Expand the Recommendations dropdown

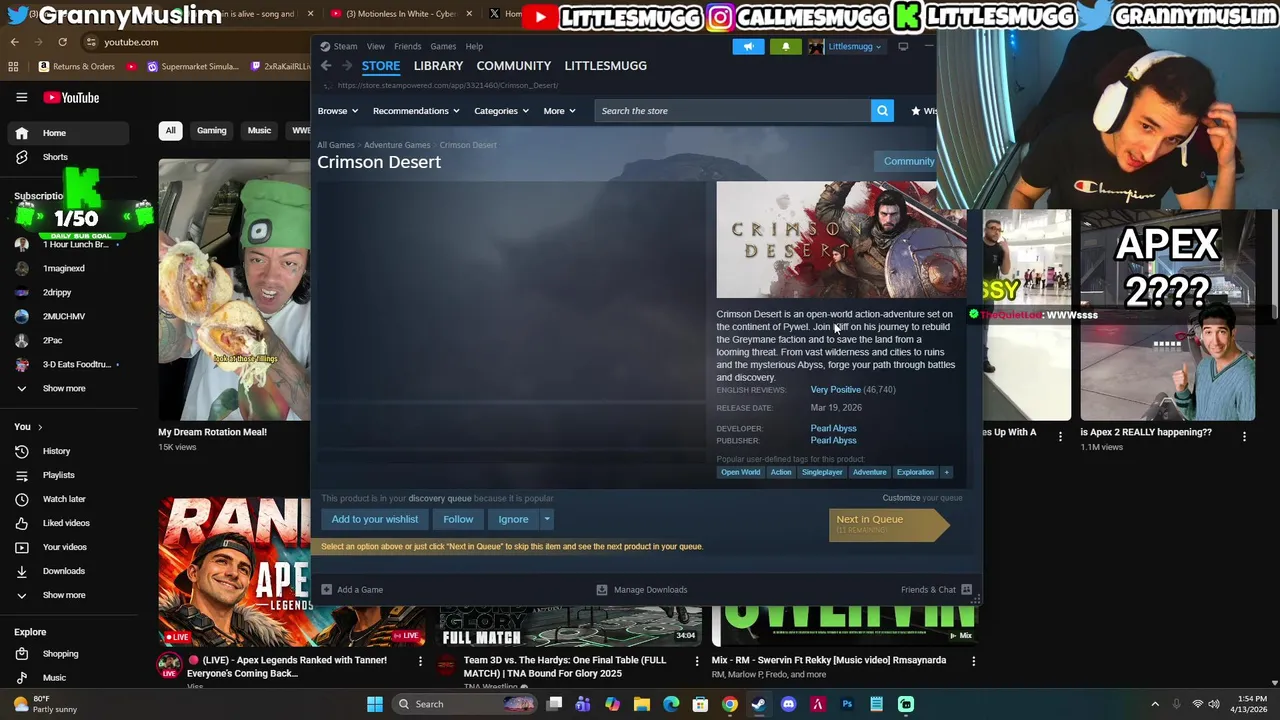point(416,111)
